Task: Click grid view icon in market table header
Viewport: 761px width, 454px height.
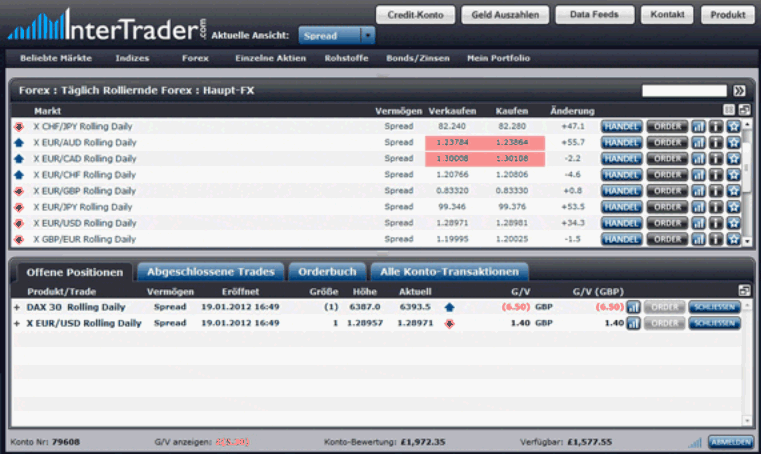Action: [728, 110]
